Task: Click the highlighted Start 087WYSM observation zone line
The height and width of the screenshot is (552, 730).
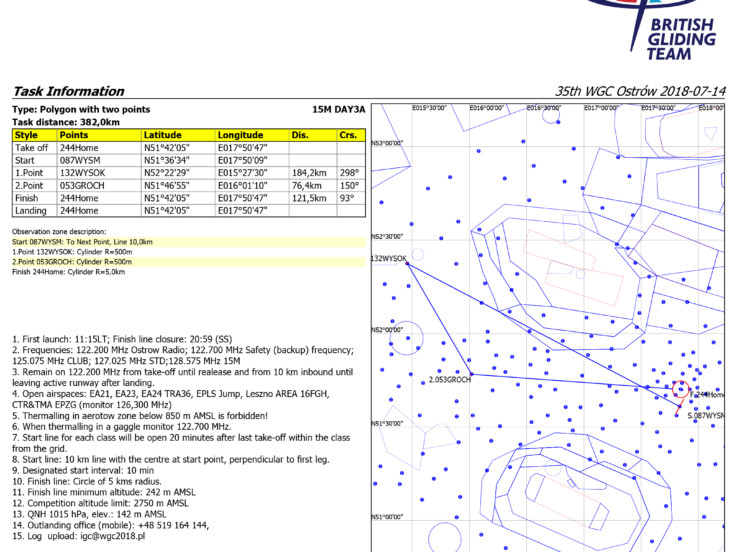Action: 83,242
